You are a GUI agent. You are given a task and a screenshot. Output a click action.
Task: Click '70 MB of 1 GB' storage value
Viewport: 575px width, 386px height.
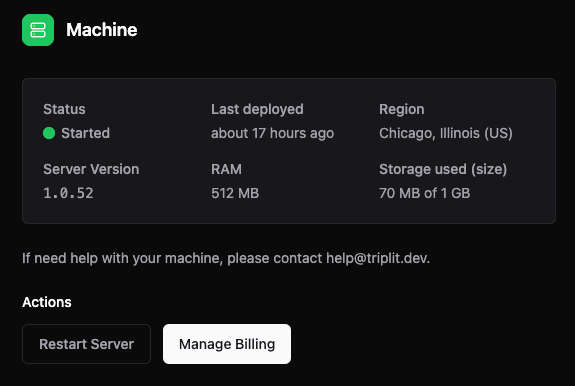click(x=425, y=193)
